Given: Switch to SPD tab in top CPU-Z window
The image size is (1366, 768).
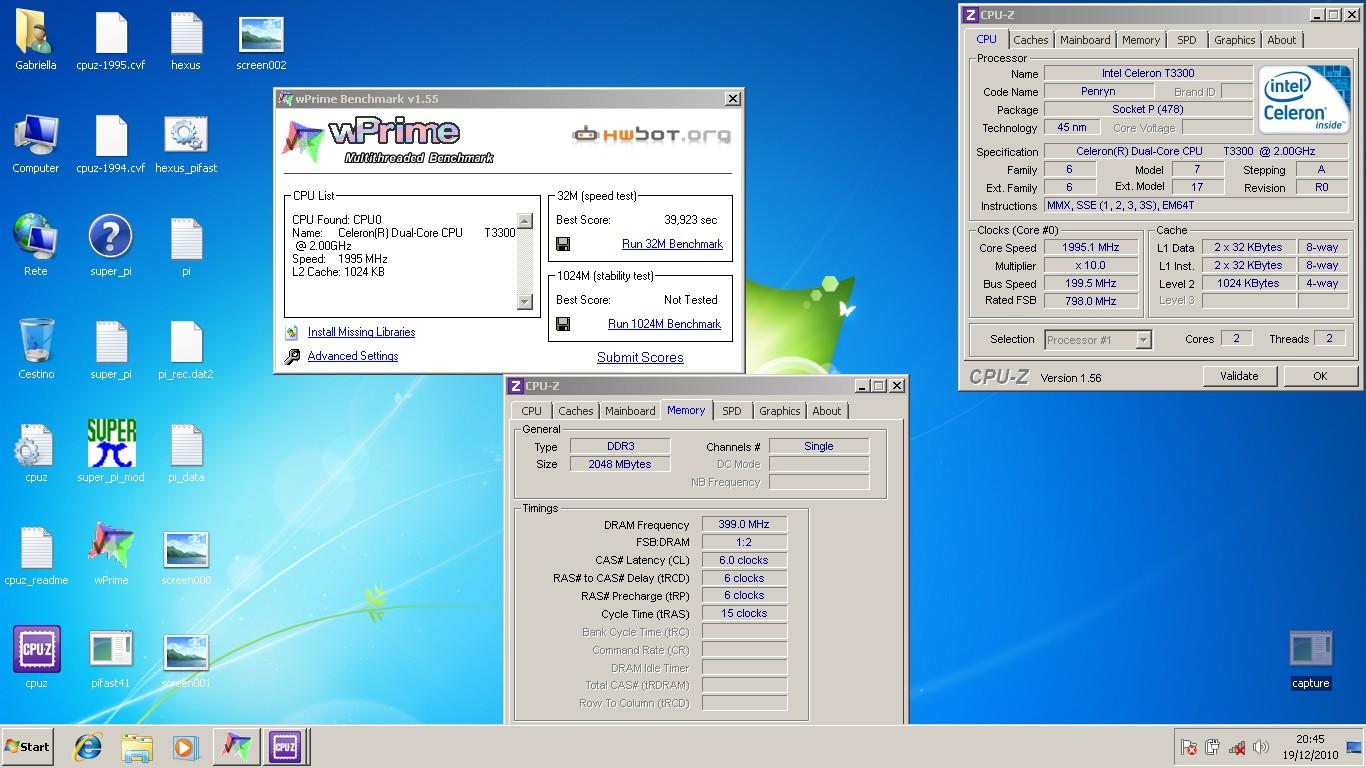Looking at the screenshot, I should click(1187, 40).
